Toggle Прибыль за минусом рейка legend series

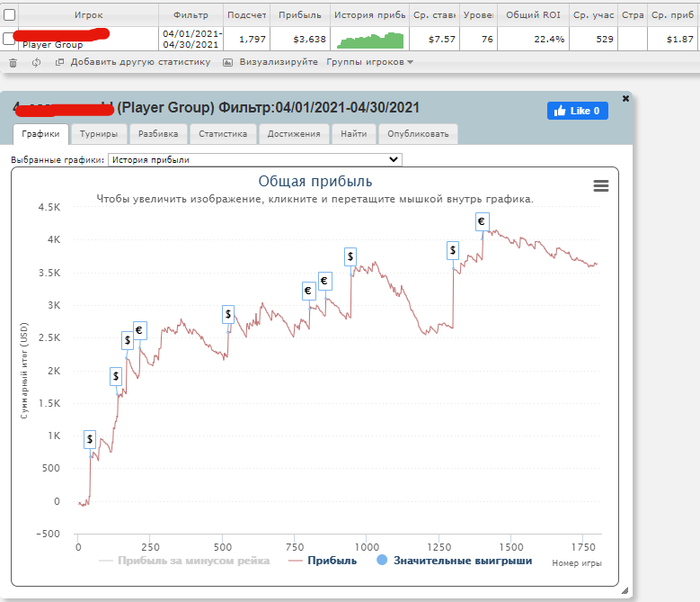[x=184, y=560]
